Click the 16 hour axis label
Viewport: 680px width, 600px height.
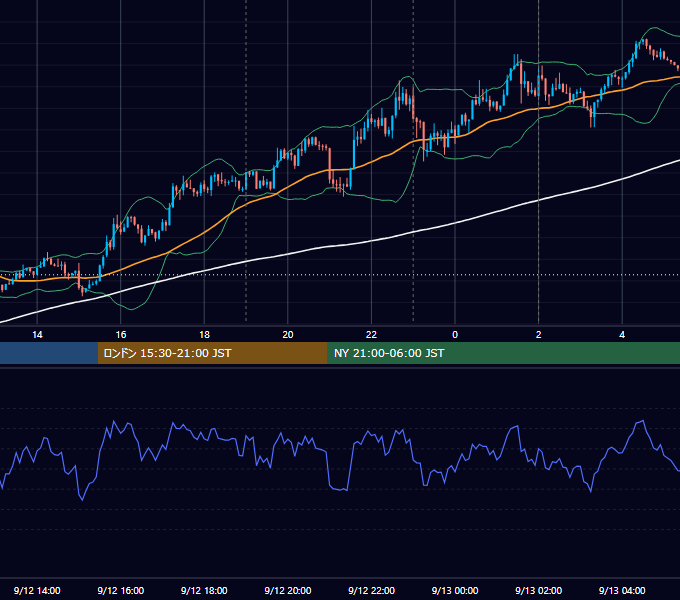pos(121,335)
